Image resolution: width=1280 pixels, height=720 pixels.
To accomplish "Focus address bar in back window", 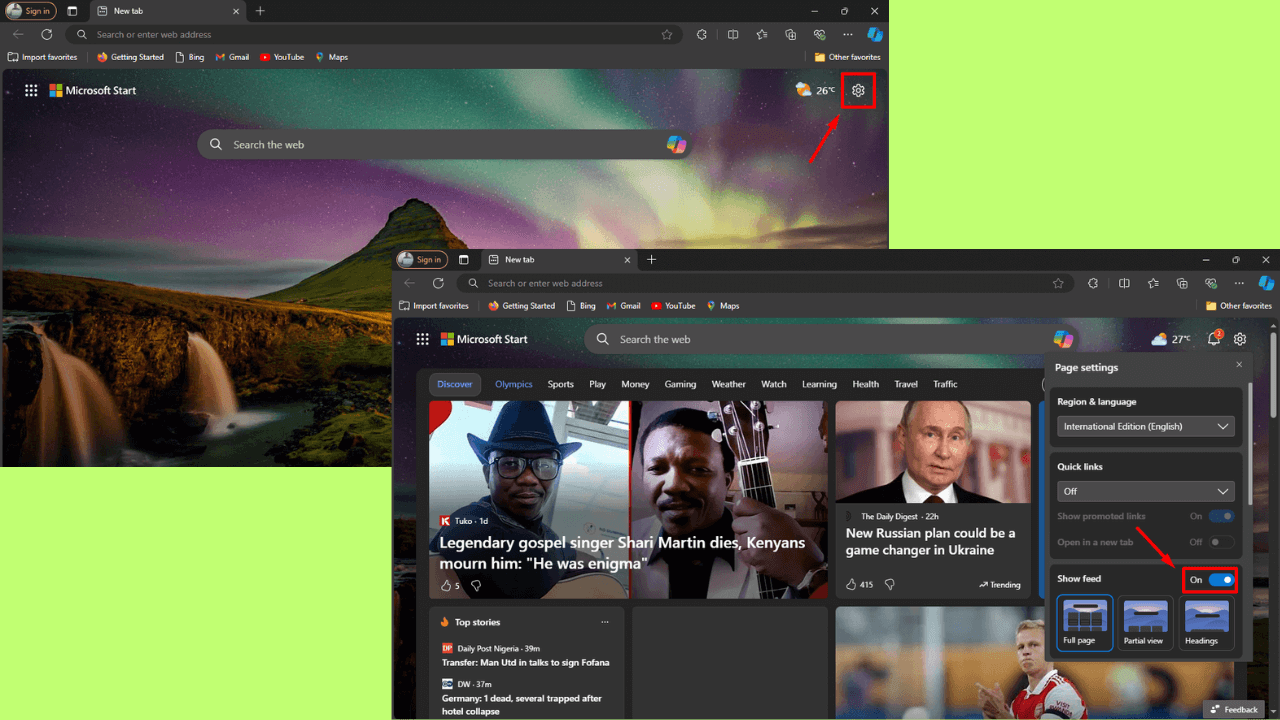I will coord(375,34).
